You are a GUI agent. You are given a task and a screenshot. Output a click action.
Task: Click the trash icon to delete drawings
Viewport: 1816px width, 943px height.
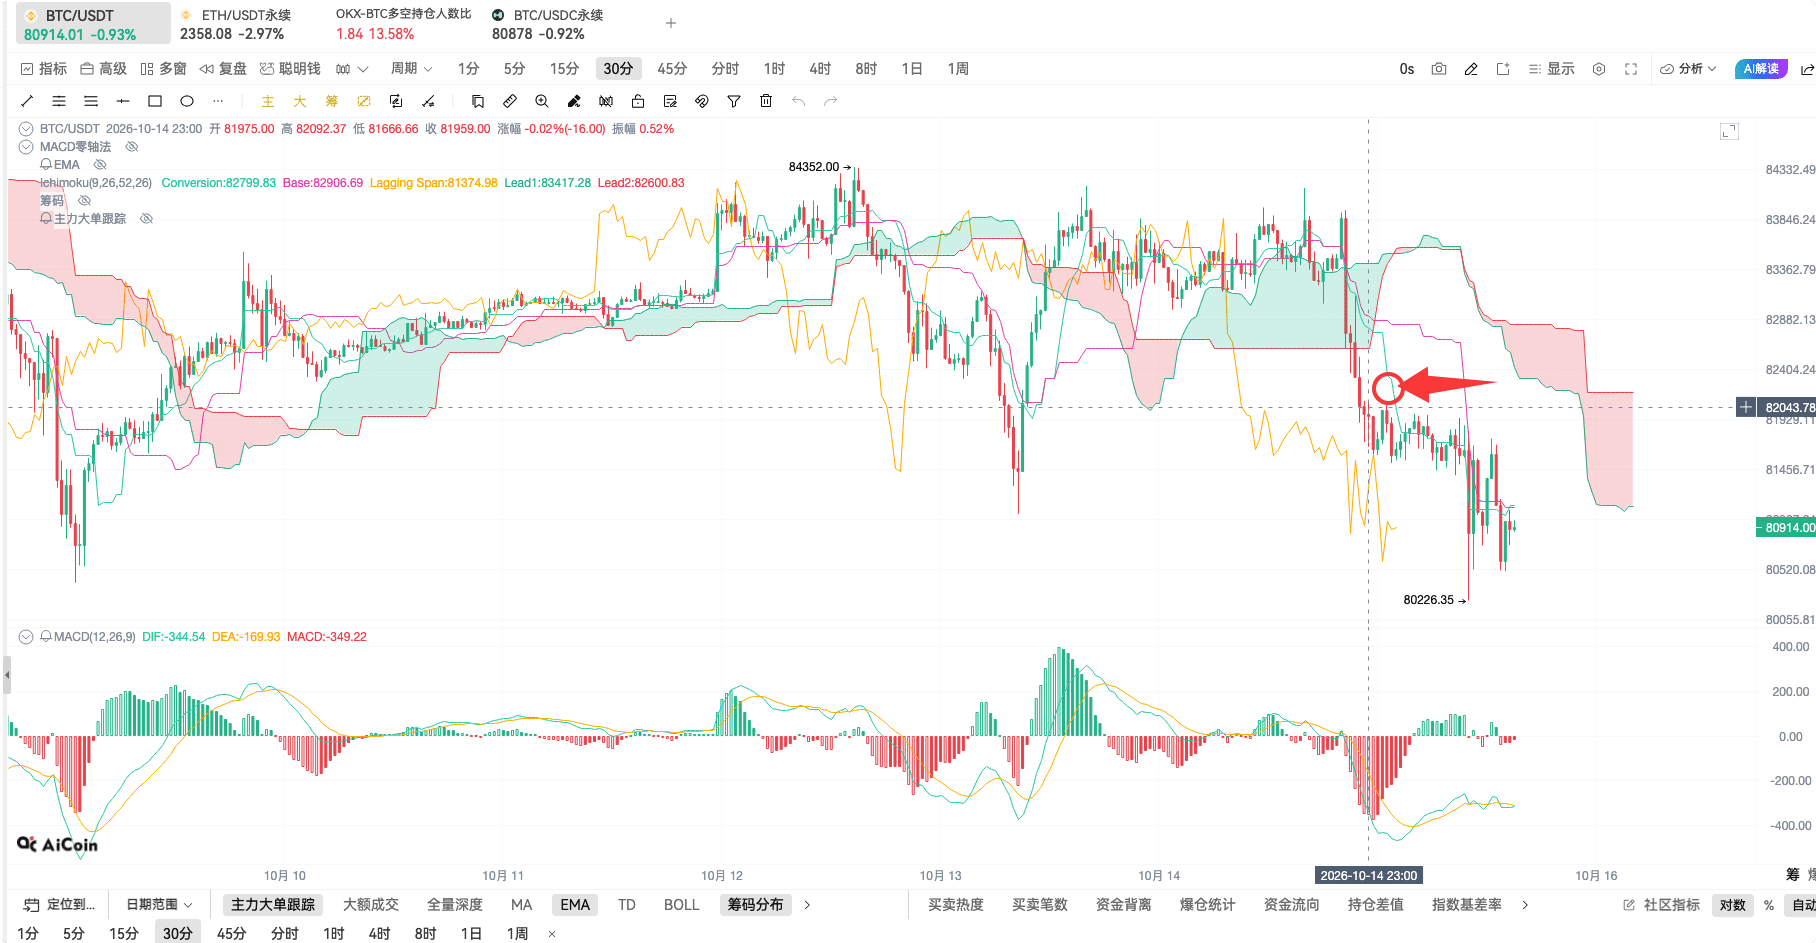pos(766,101)
